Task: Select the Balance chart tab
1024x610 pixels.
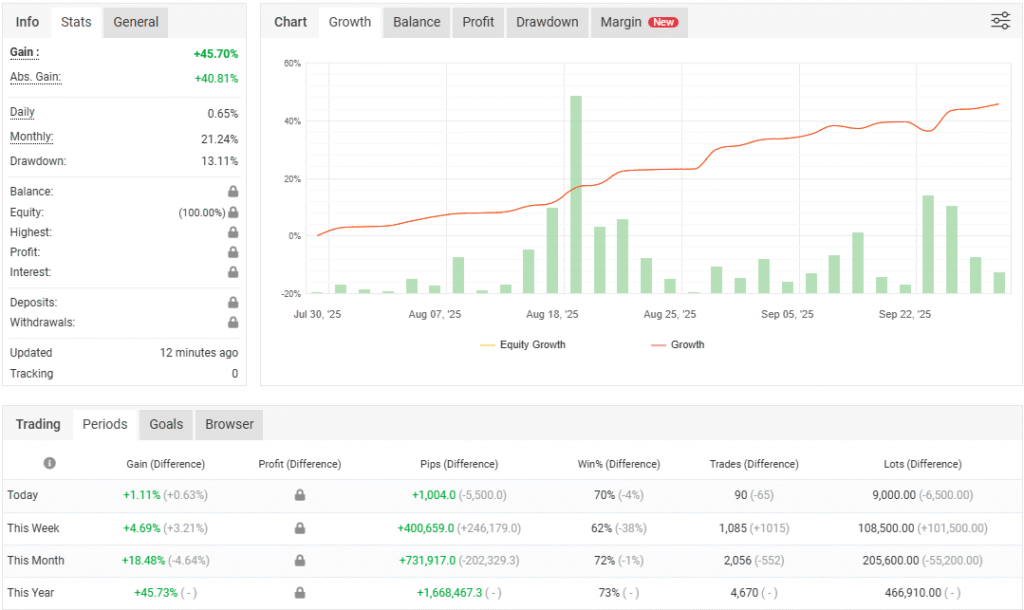Action: (x=414, y=22)
